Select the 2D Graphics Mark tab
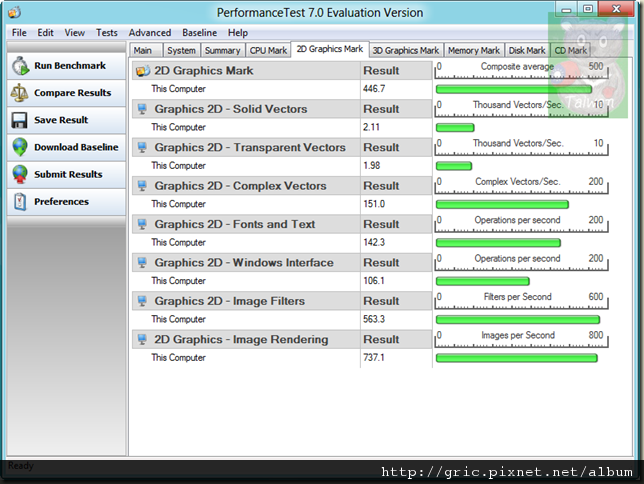The width and height of the screenshot is (644, 484). (330, 49)
